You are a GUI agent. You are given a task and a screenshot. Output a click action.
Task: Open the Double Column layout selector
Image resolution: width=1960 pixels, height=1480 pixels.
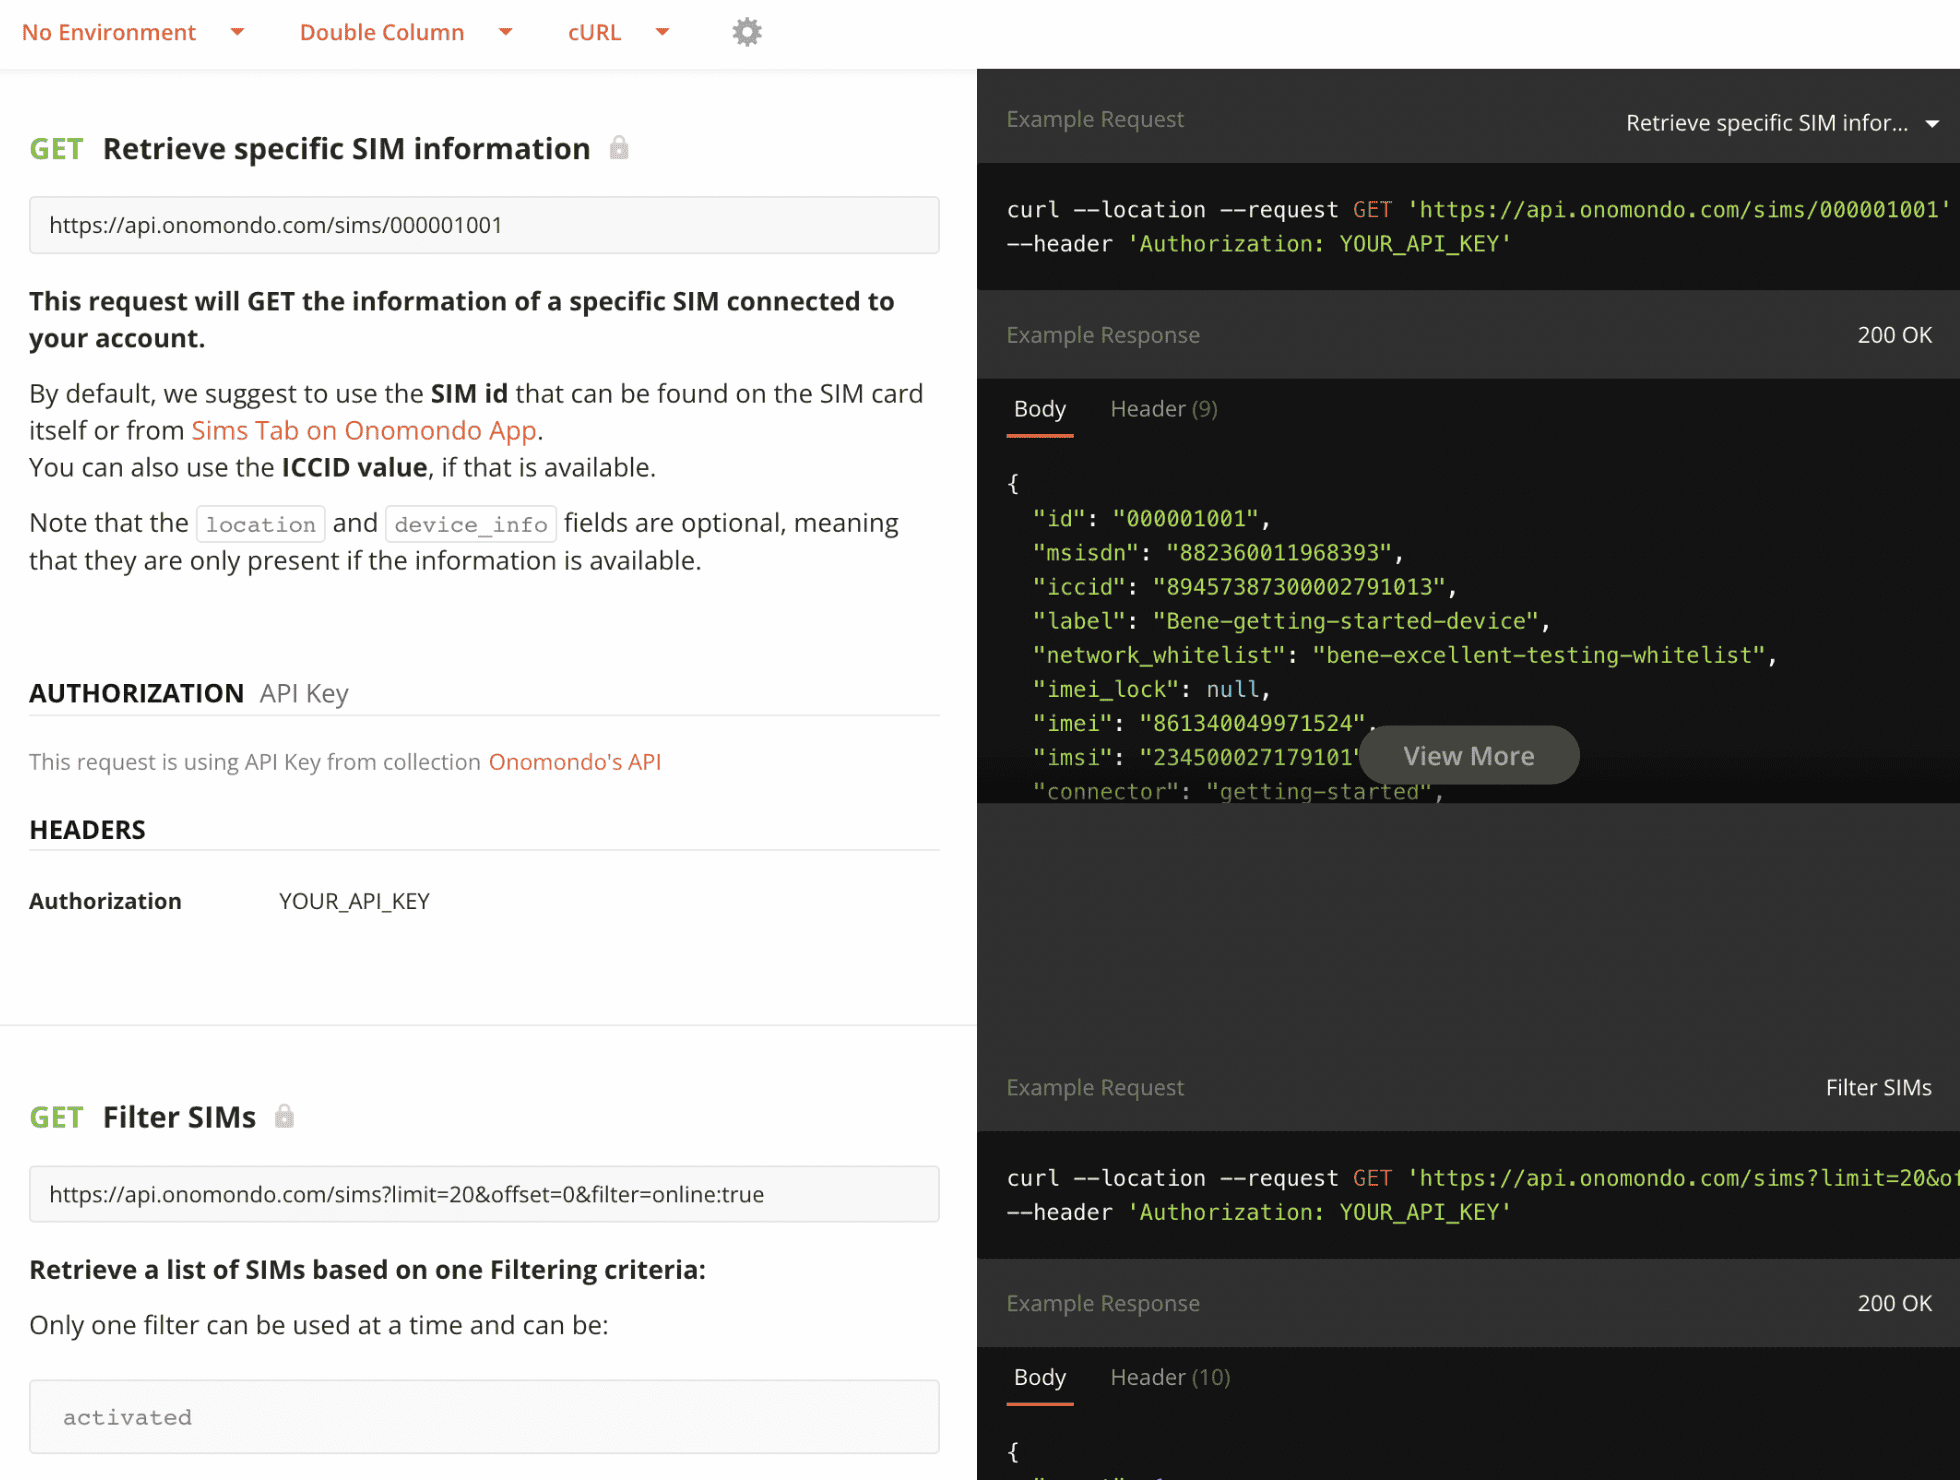click(x=381, y=31)
